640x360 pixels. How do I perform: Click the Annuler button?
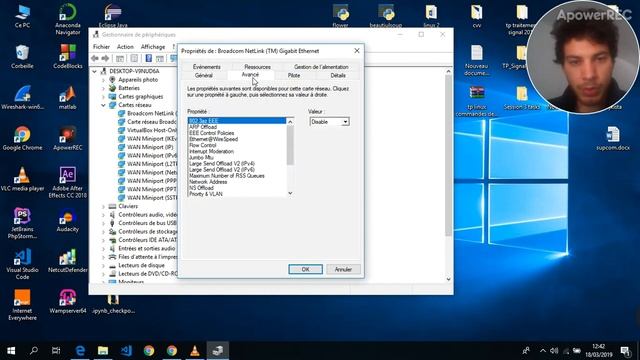(343, 269)
